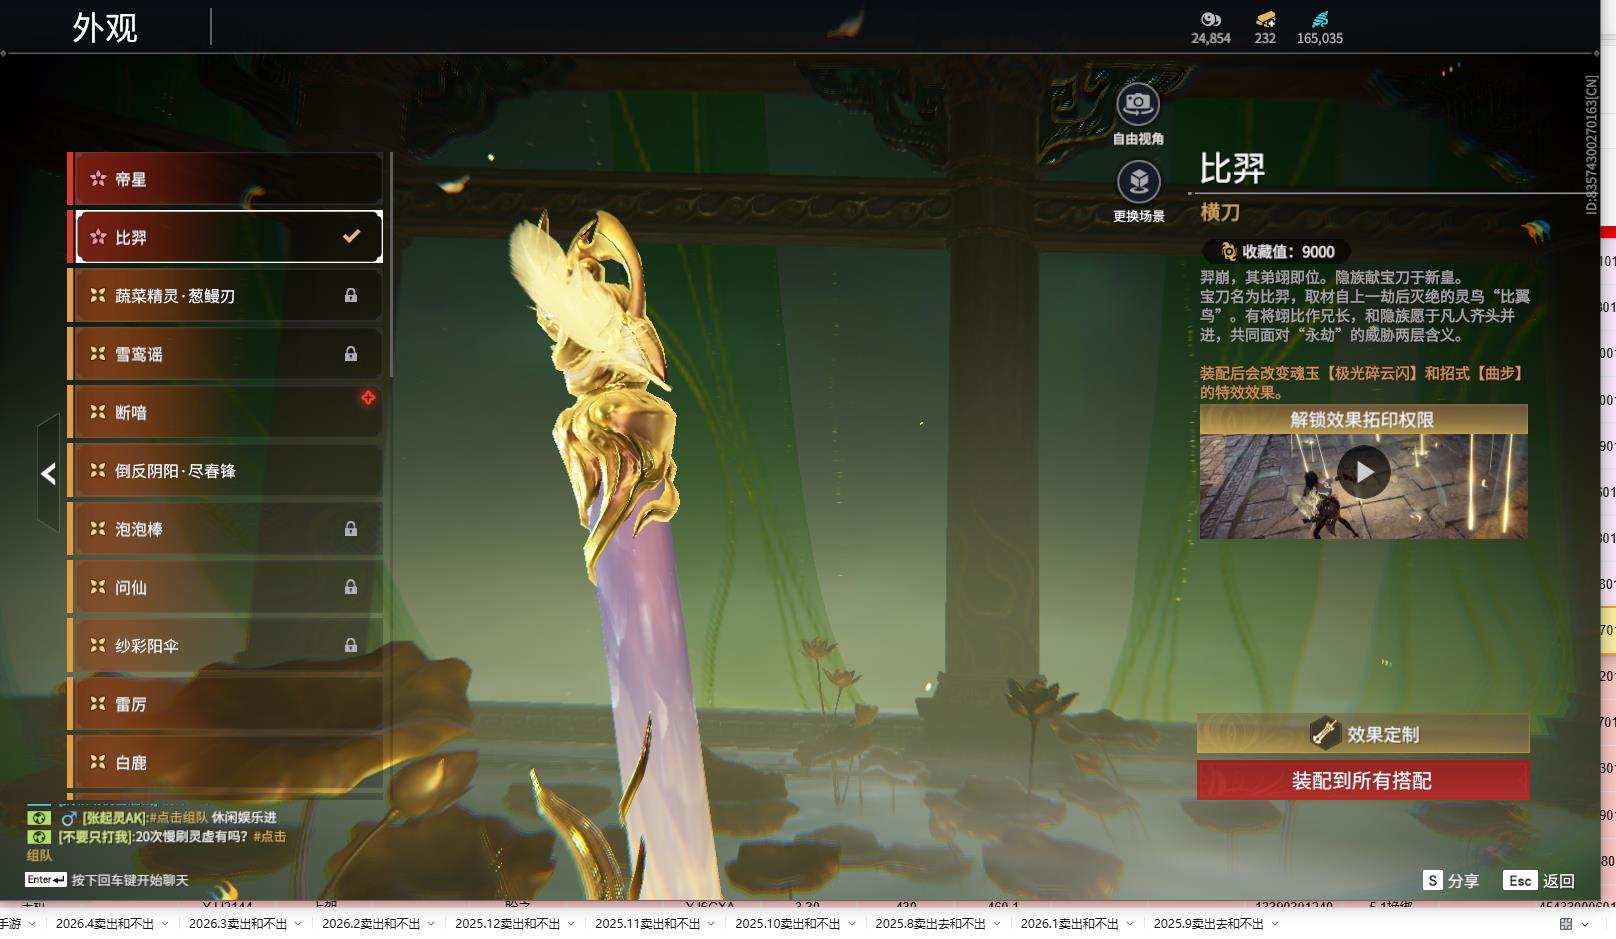The height and width of the screenshot is (939, 1616).
Task: Click the rarity icon beside 倒反阴阳·尽春锋
Action: [x=98, y=470]
